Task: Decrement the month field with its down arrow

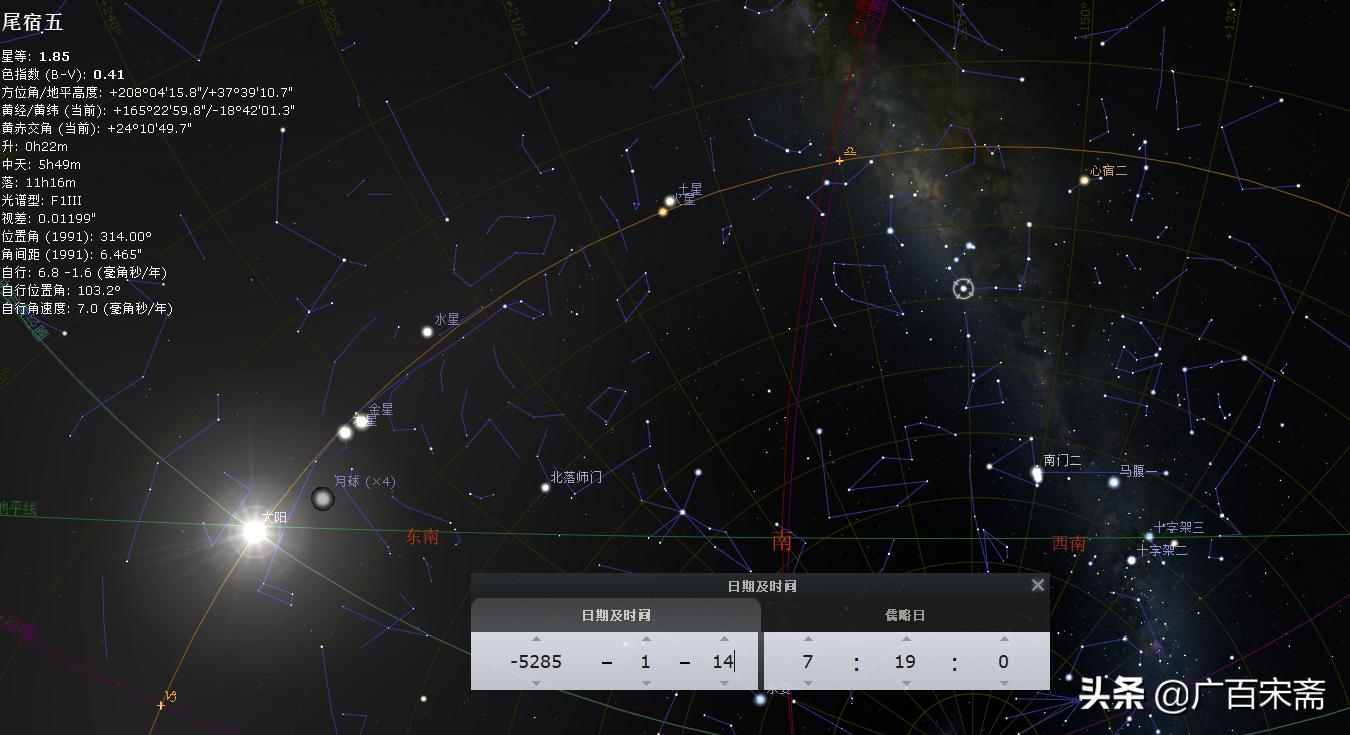Action: click(646, 683)
